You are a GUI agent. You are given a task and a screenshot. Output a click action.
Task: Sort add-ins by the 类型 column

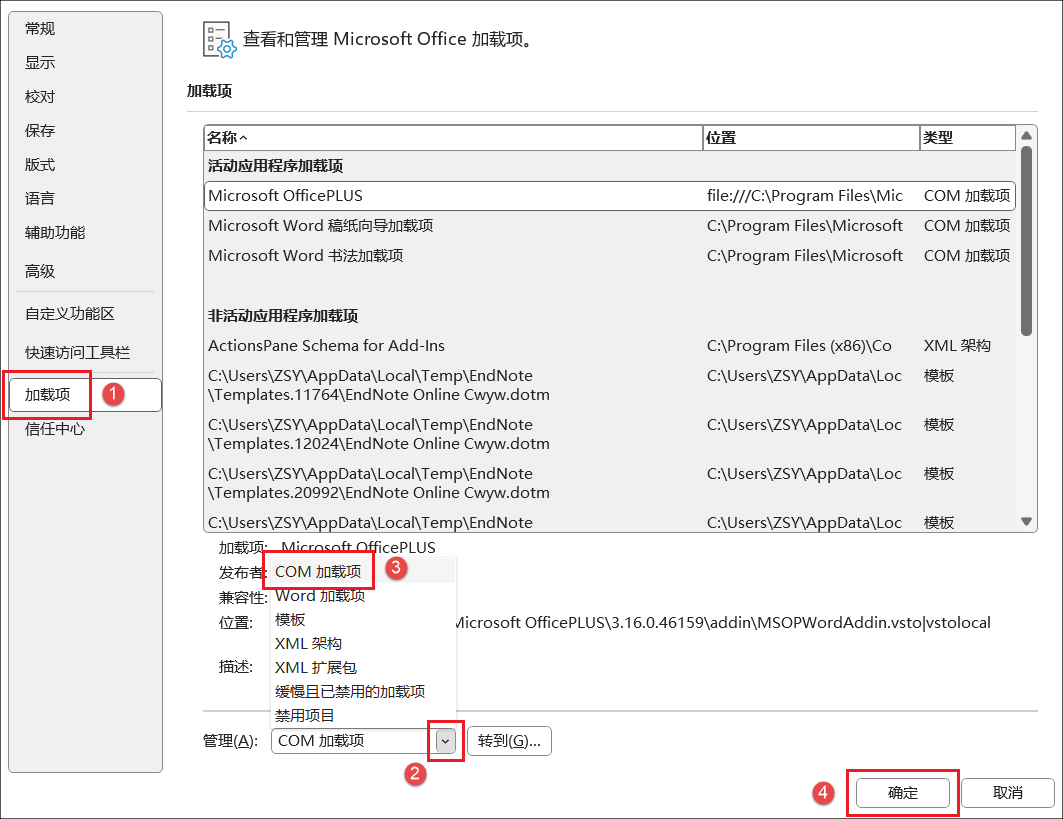(967, 138)
